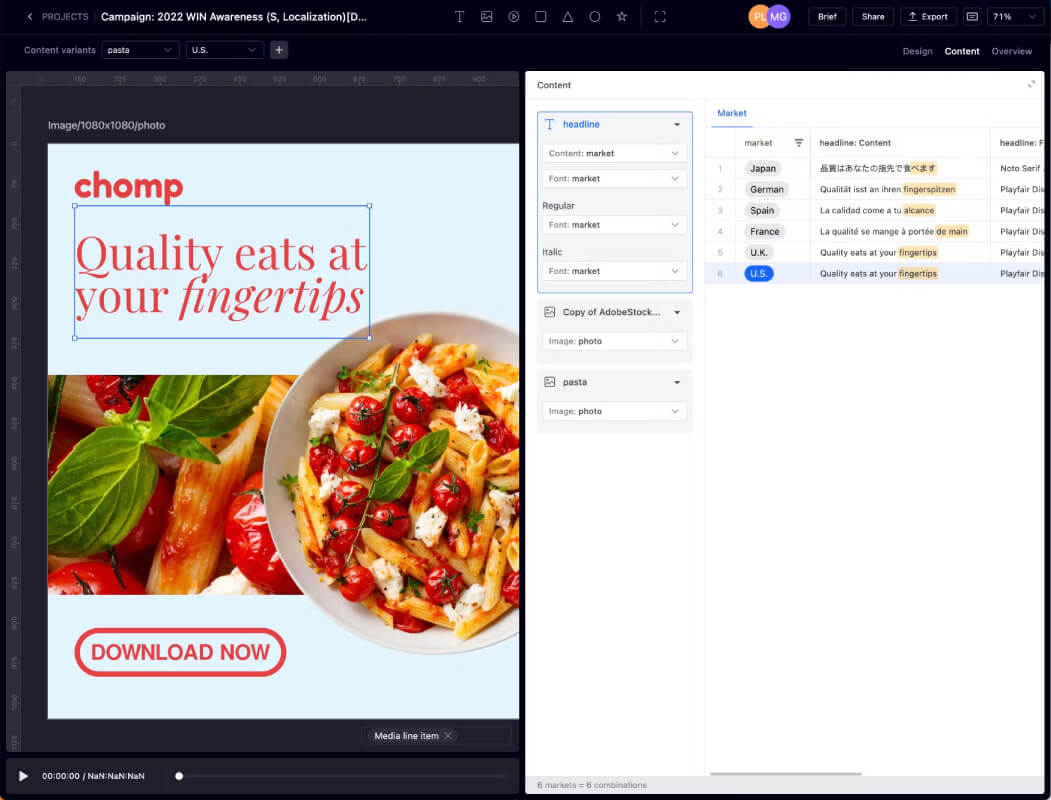This screenshot has height=800, width=1051.
Task: Select the Text tool in the toolbar
Action: (459, 17)
